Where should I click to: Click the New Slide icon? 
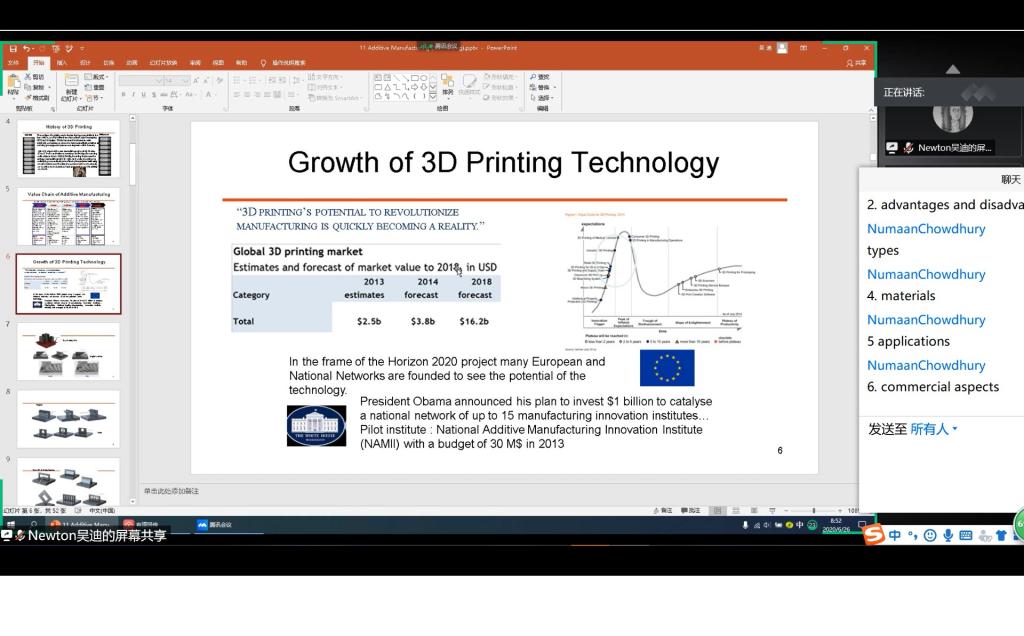coord(69,84)
